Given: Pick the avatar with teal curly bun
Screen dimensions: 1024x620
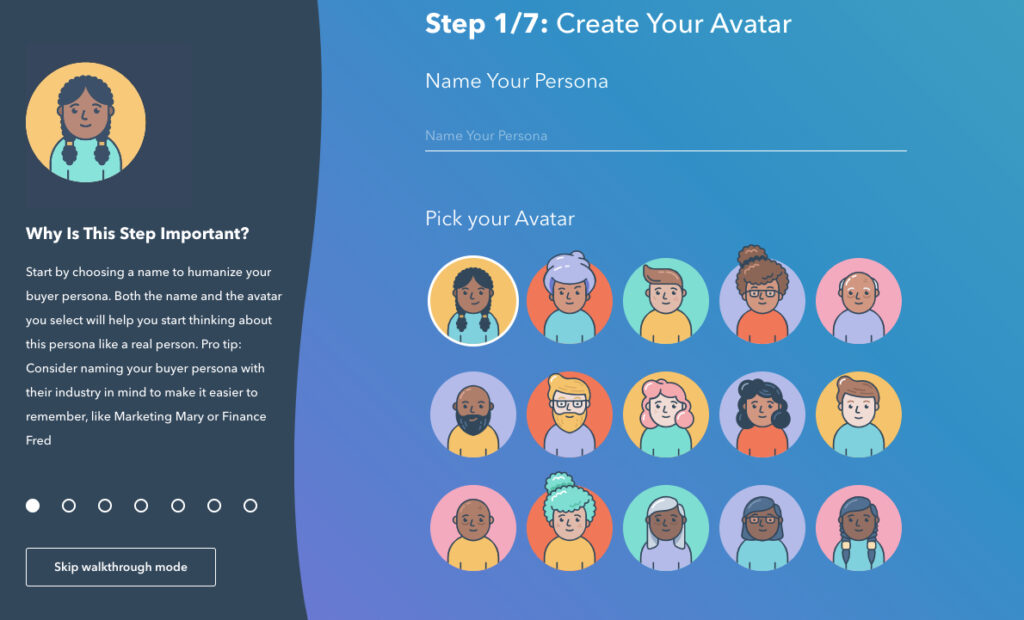Looking at the screenshot, I should point(569,523).
